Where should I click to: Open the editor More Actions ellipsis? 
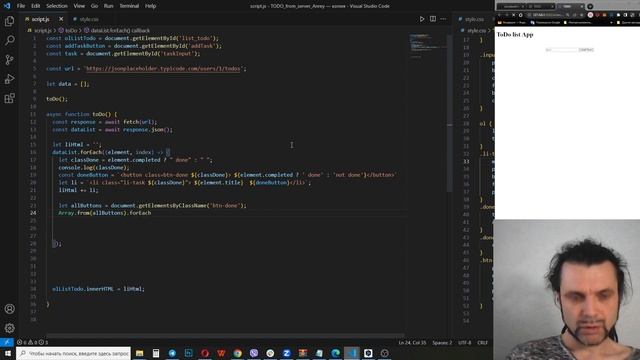pyautogui.click(x=443, y=19)
